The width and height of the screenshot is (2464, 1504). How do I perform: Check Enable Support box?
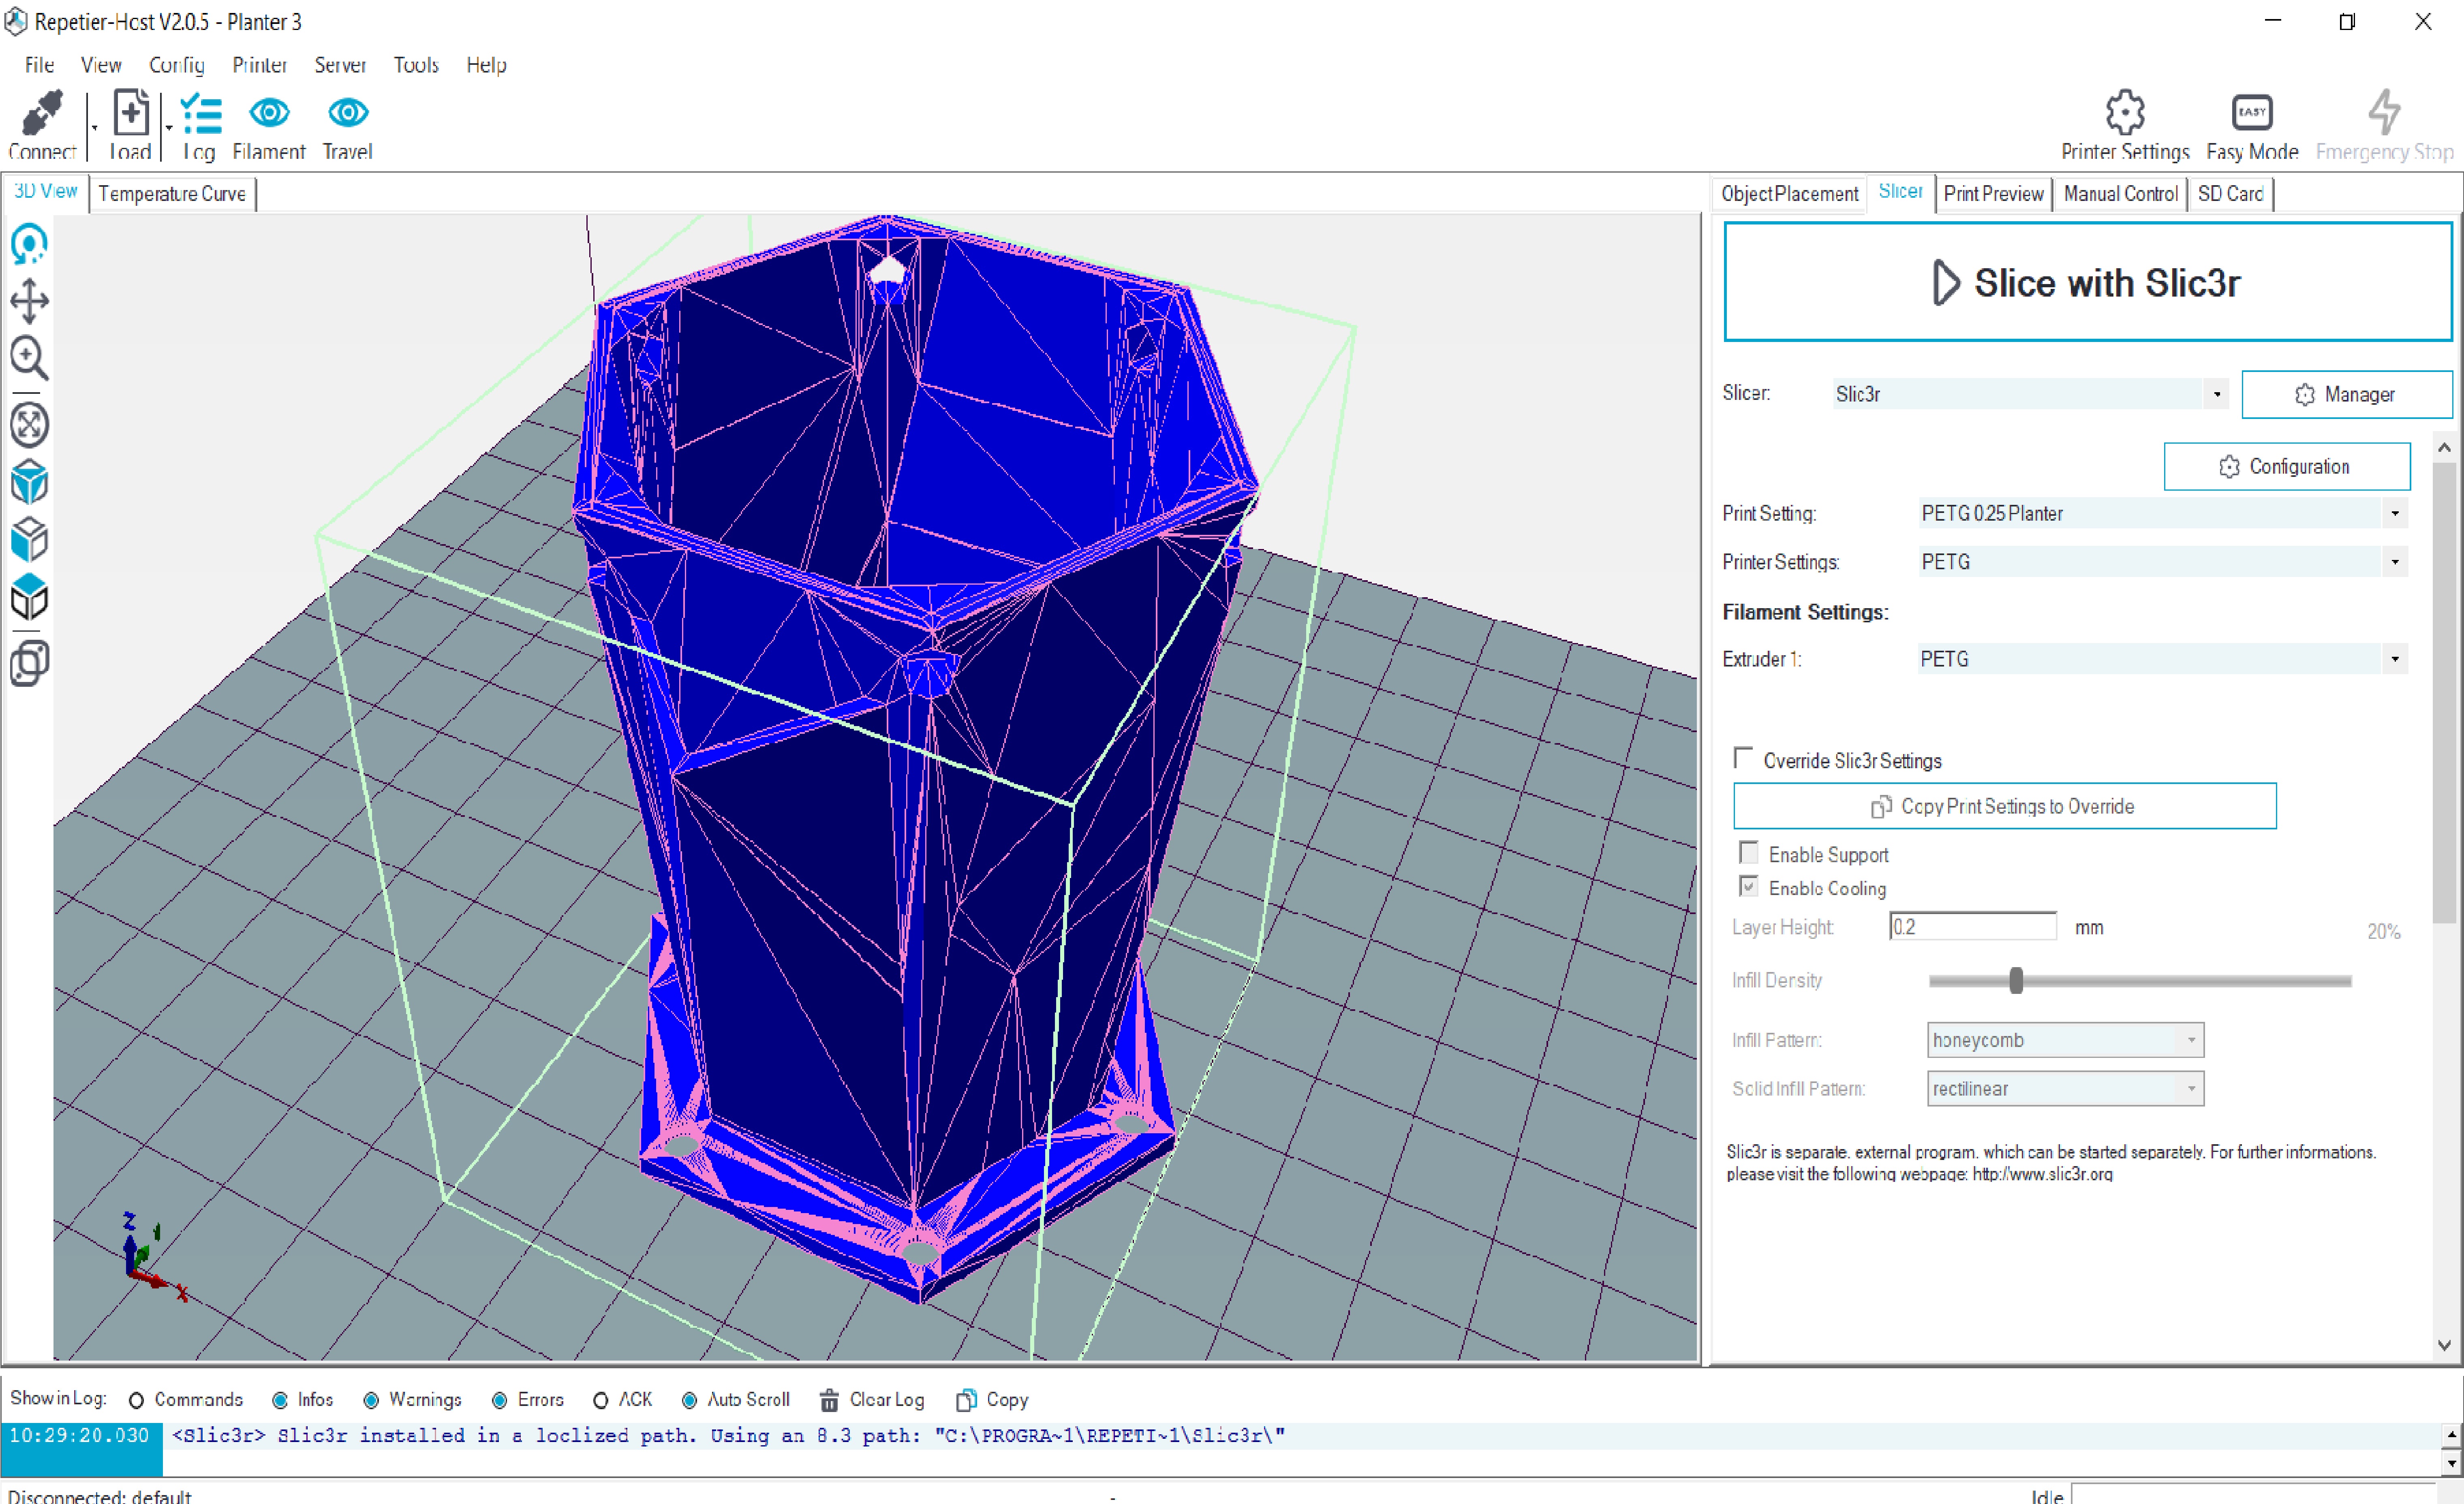[x=1748, y=853]
